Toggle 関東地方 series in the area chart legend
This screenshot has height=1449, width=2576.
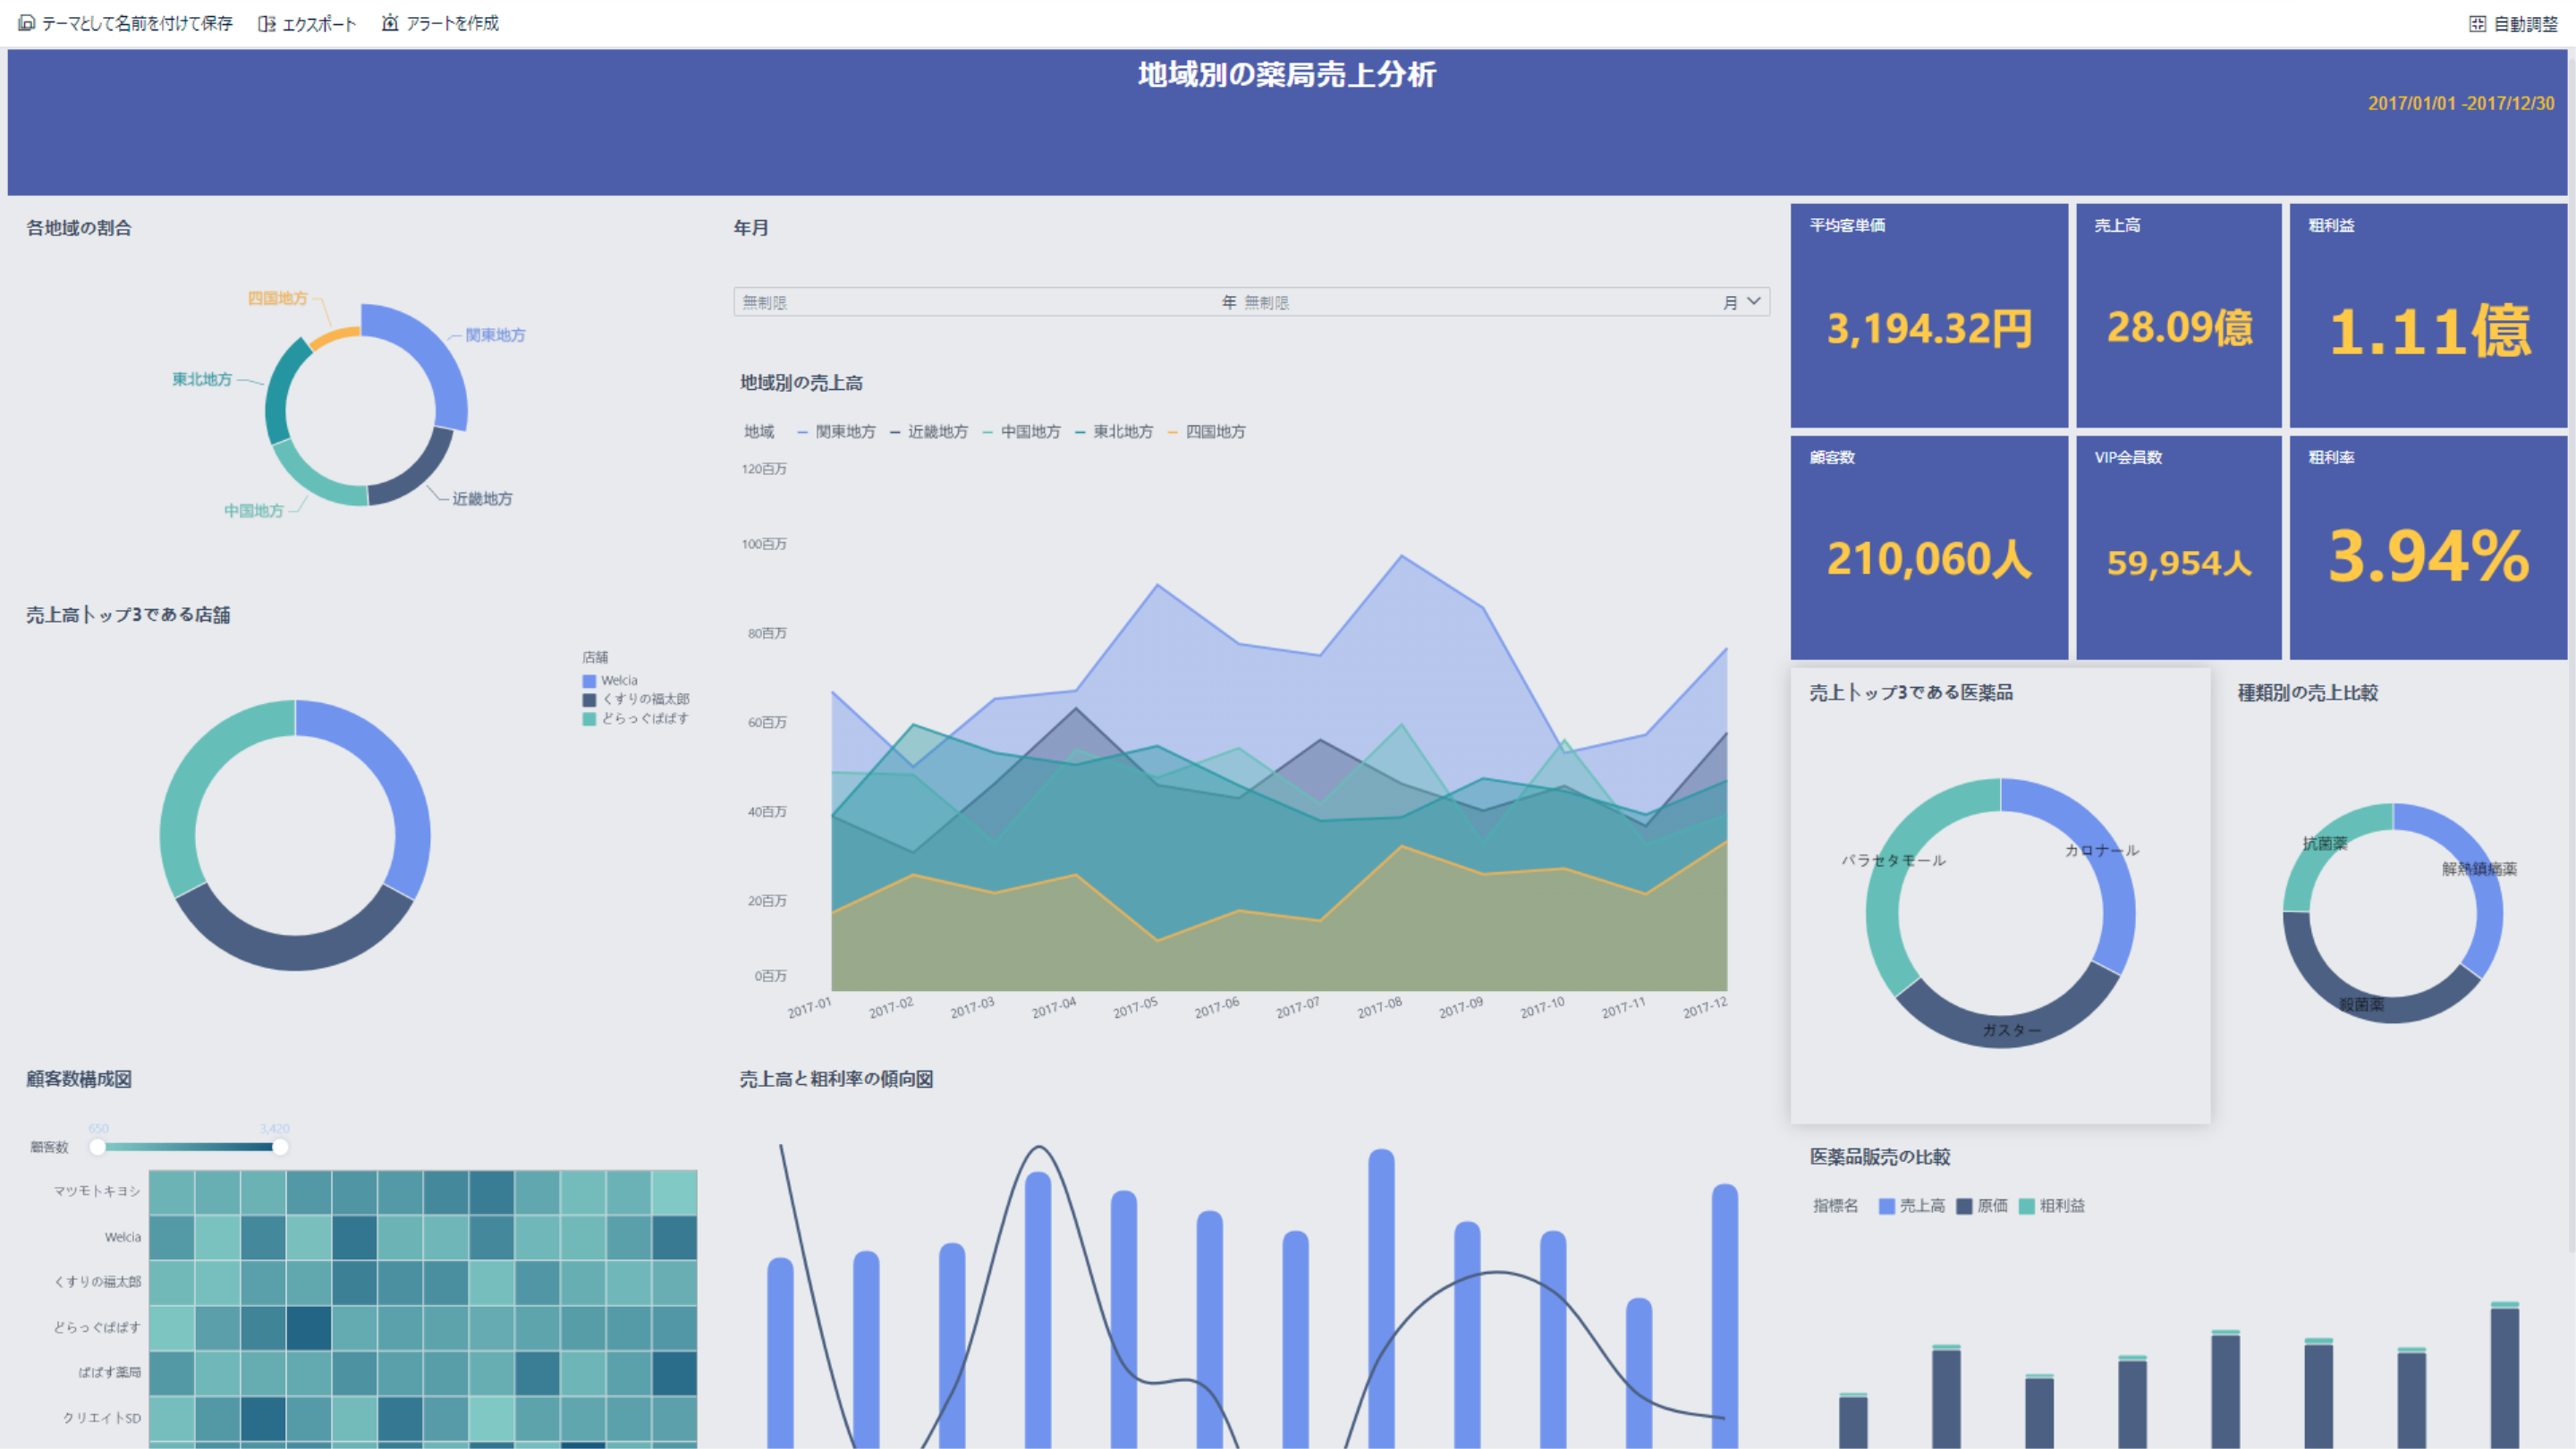click(x=844, y=432)
